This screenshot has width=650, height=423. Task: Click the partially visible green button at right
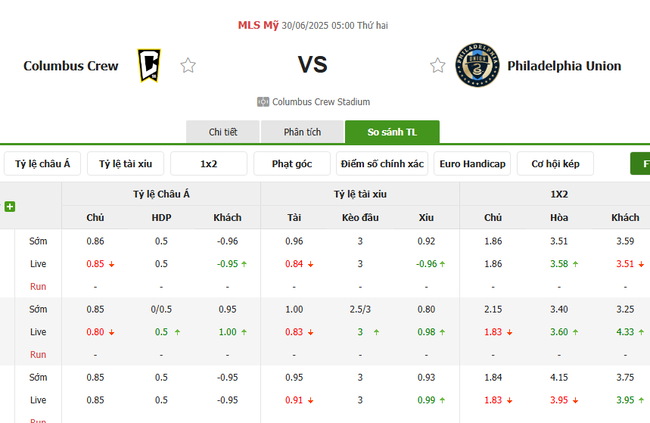[x=640, y=163]
